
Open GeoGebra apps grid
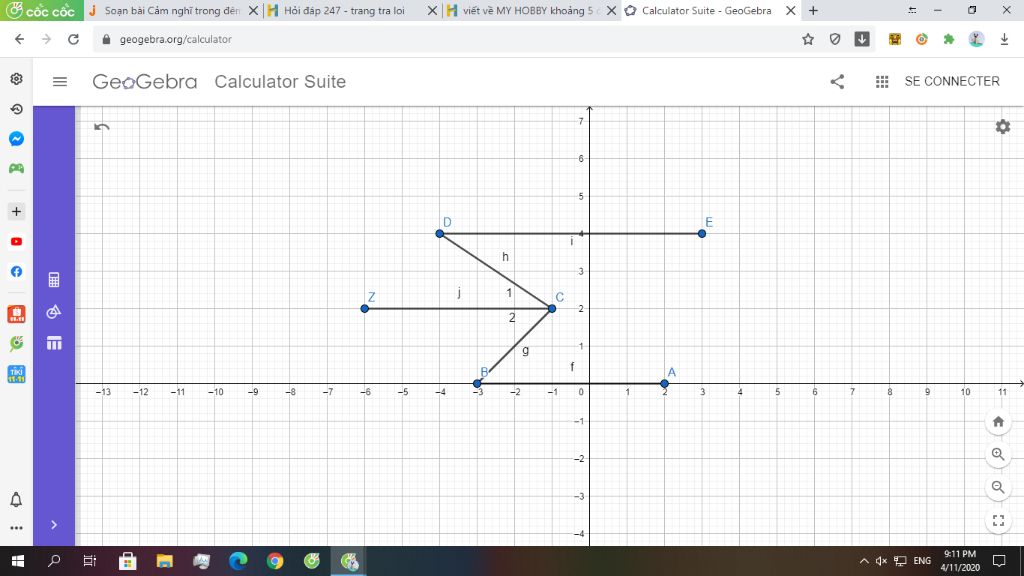(x=882, y=82)
